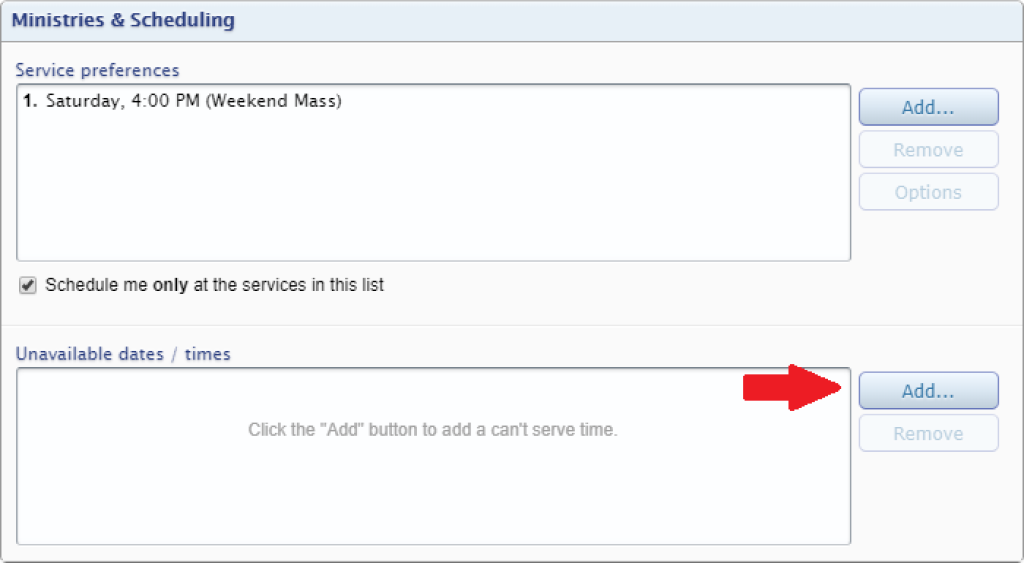Screen dimensions: 1024x563
Task: Click blank header bar right of the title
Action: [x=627, y=20]
